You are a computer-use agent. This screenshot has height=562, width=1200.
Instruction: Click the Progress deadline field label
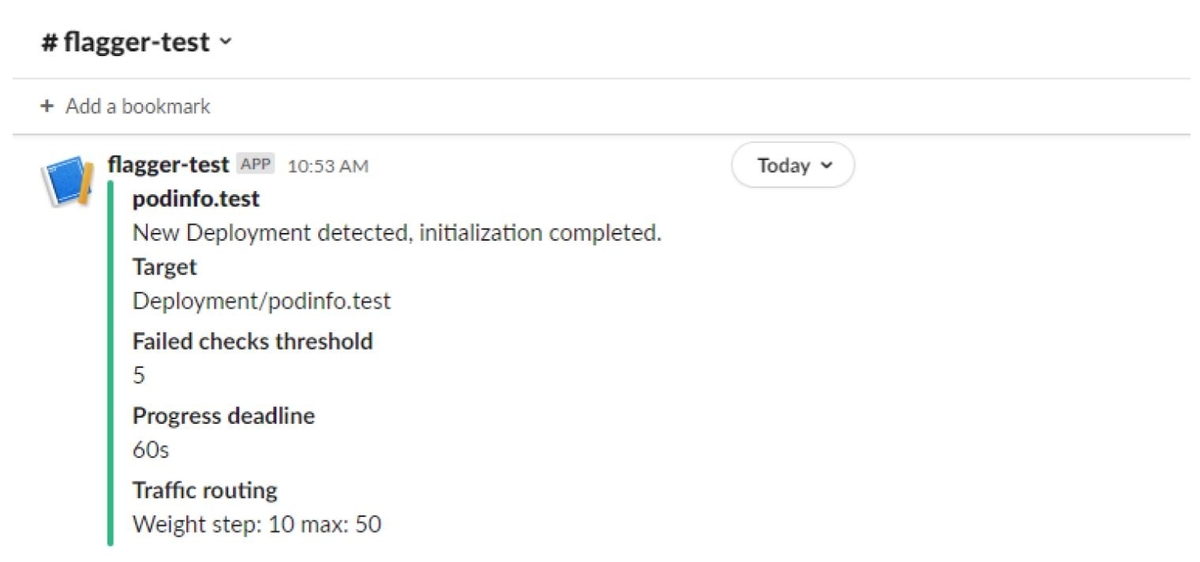pos(223,416)
